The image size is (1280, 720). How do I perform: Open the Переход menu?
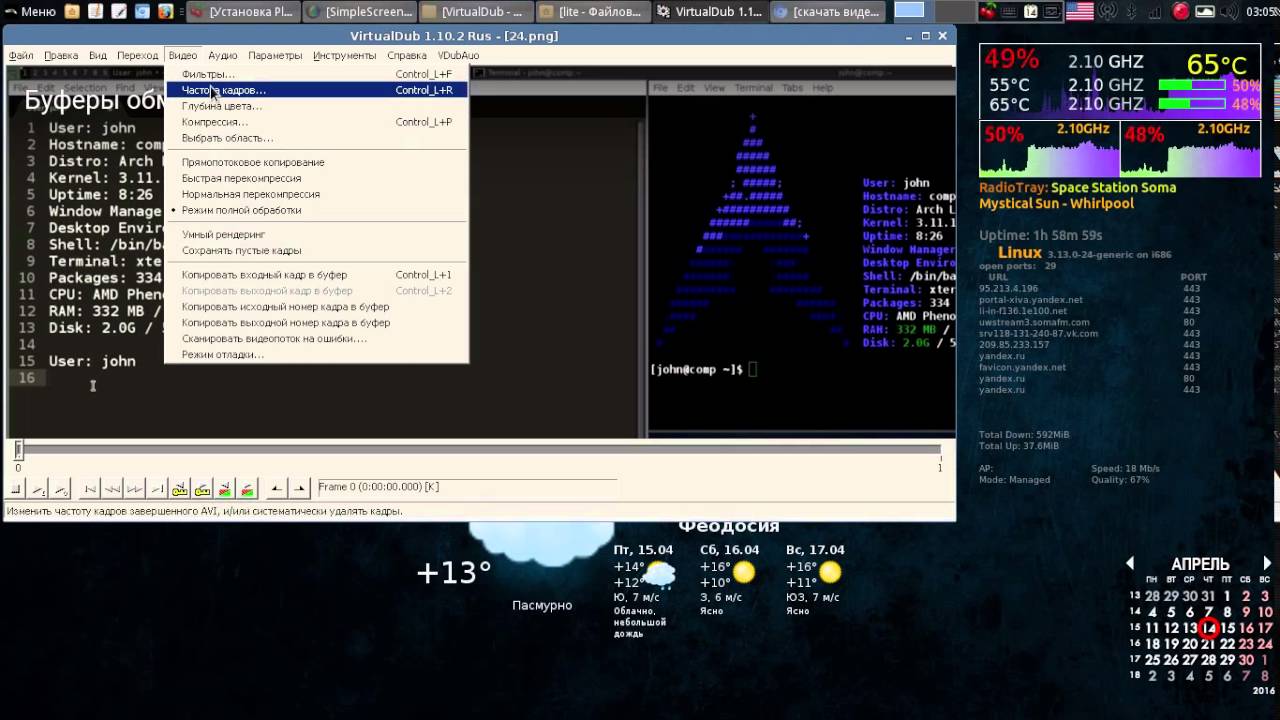point(137,55)
